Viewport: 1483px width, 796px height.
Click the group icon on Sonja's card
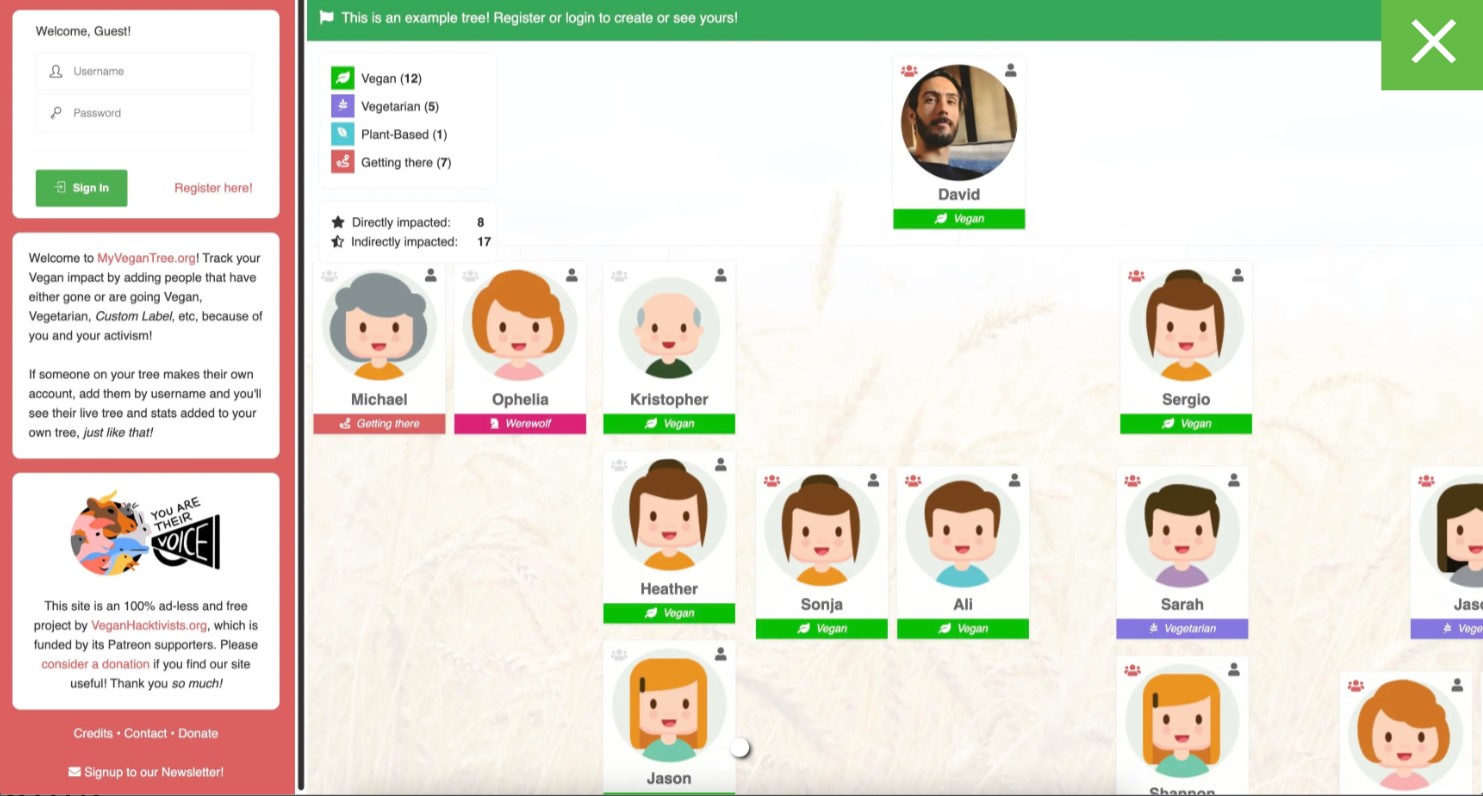pyautogui.click(x=772, y=481)
